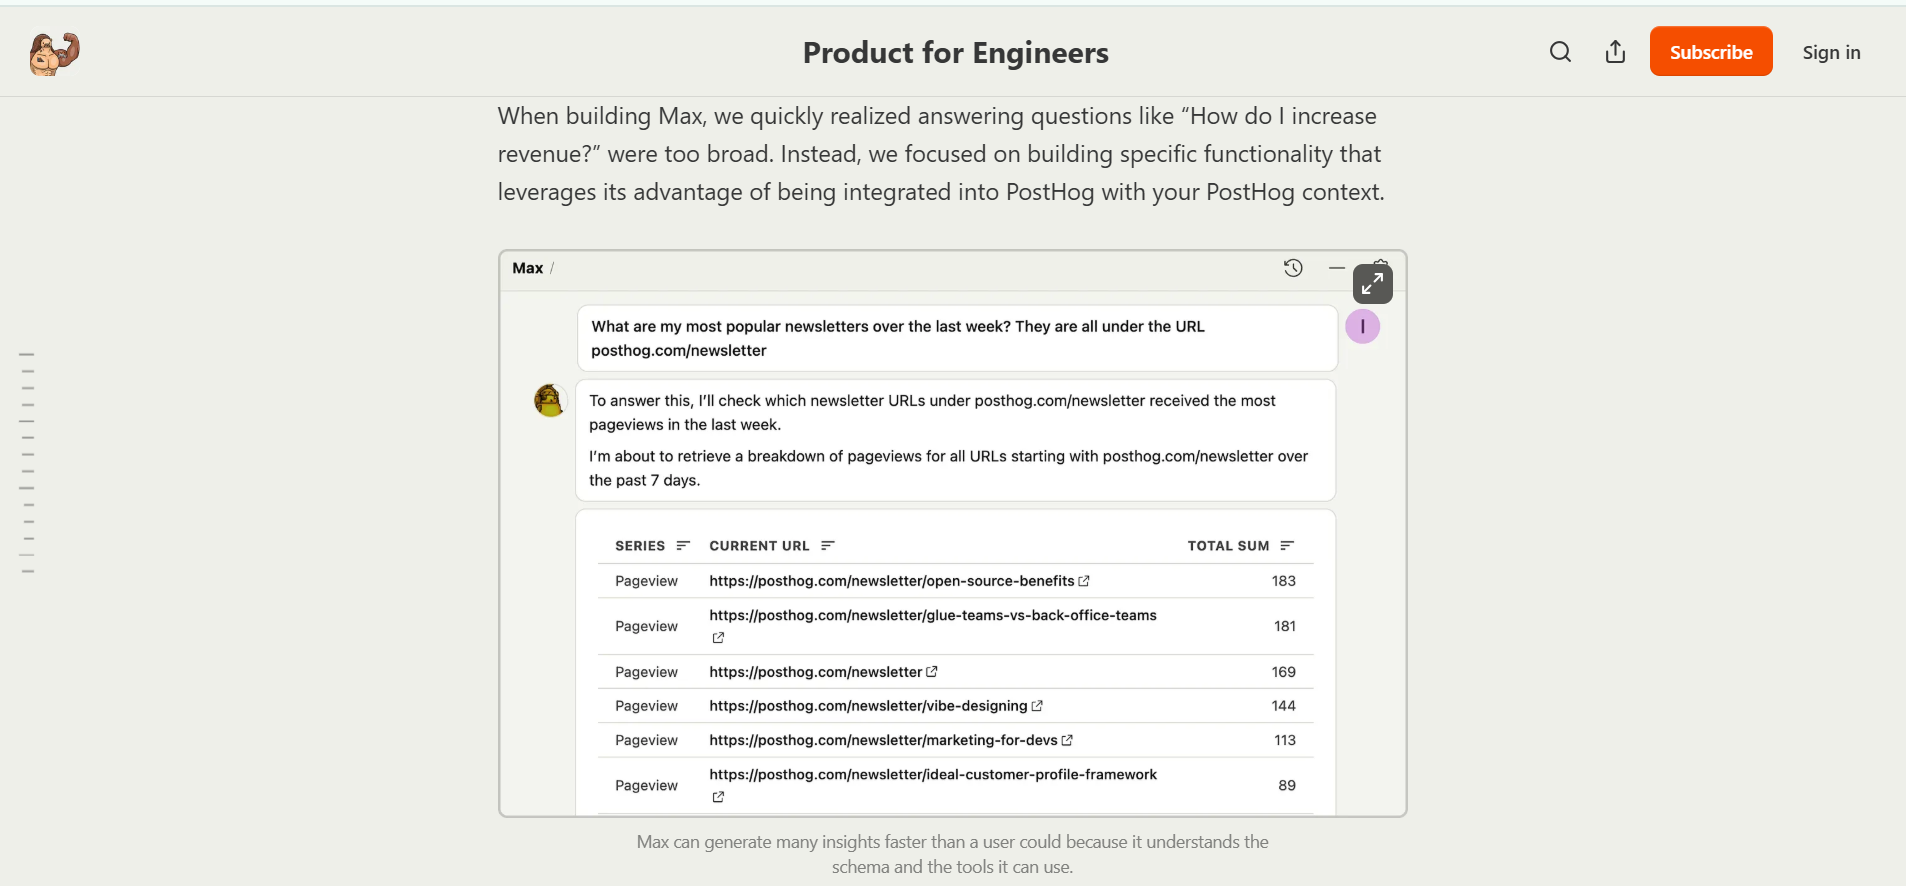Expand the Max screenshot to fullscreen
1906x886 pixels.
(1371, 284)
